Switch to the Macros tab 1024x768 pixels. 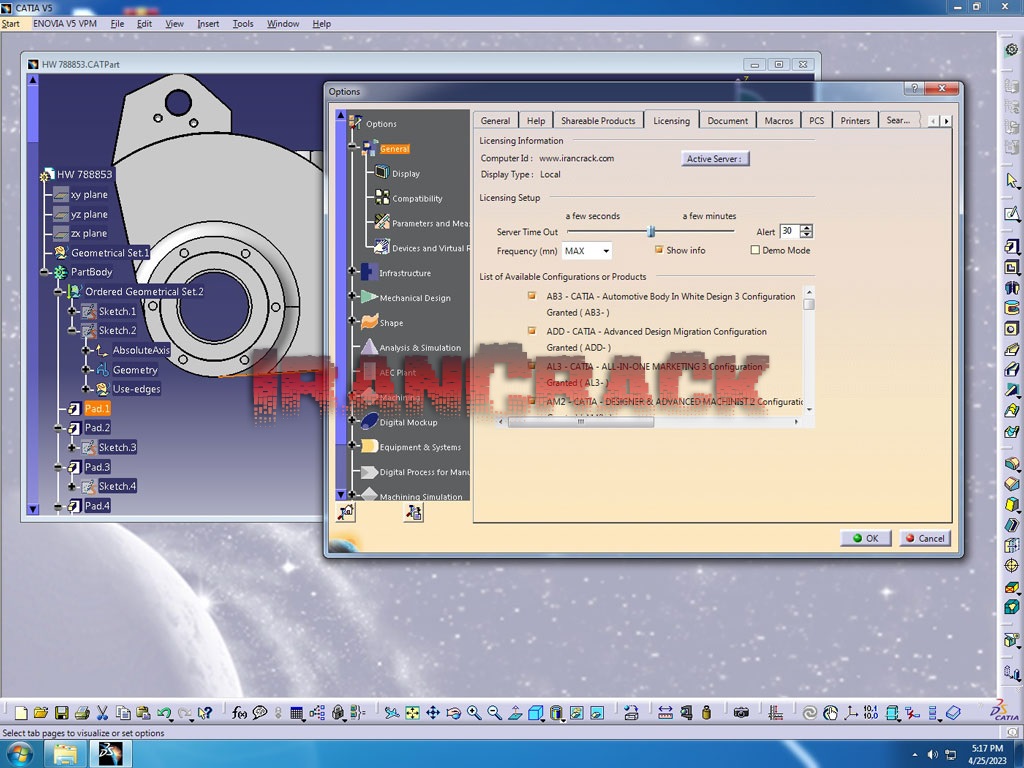pyautogui.click(x=779, y=120)
